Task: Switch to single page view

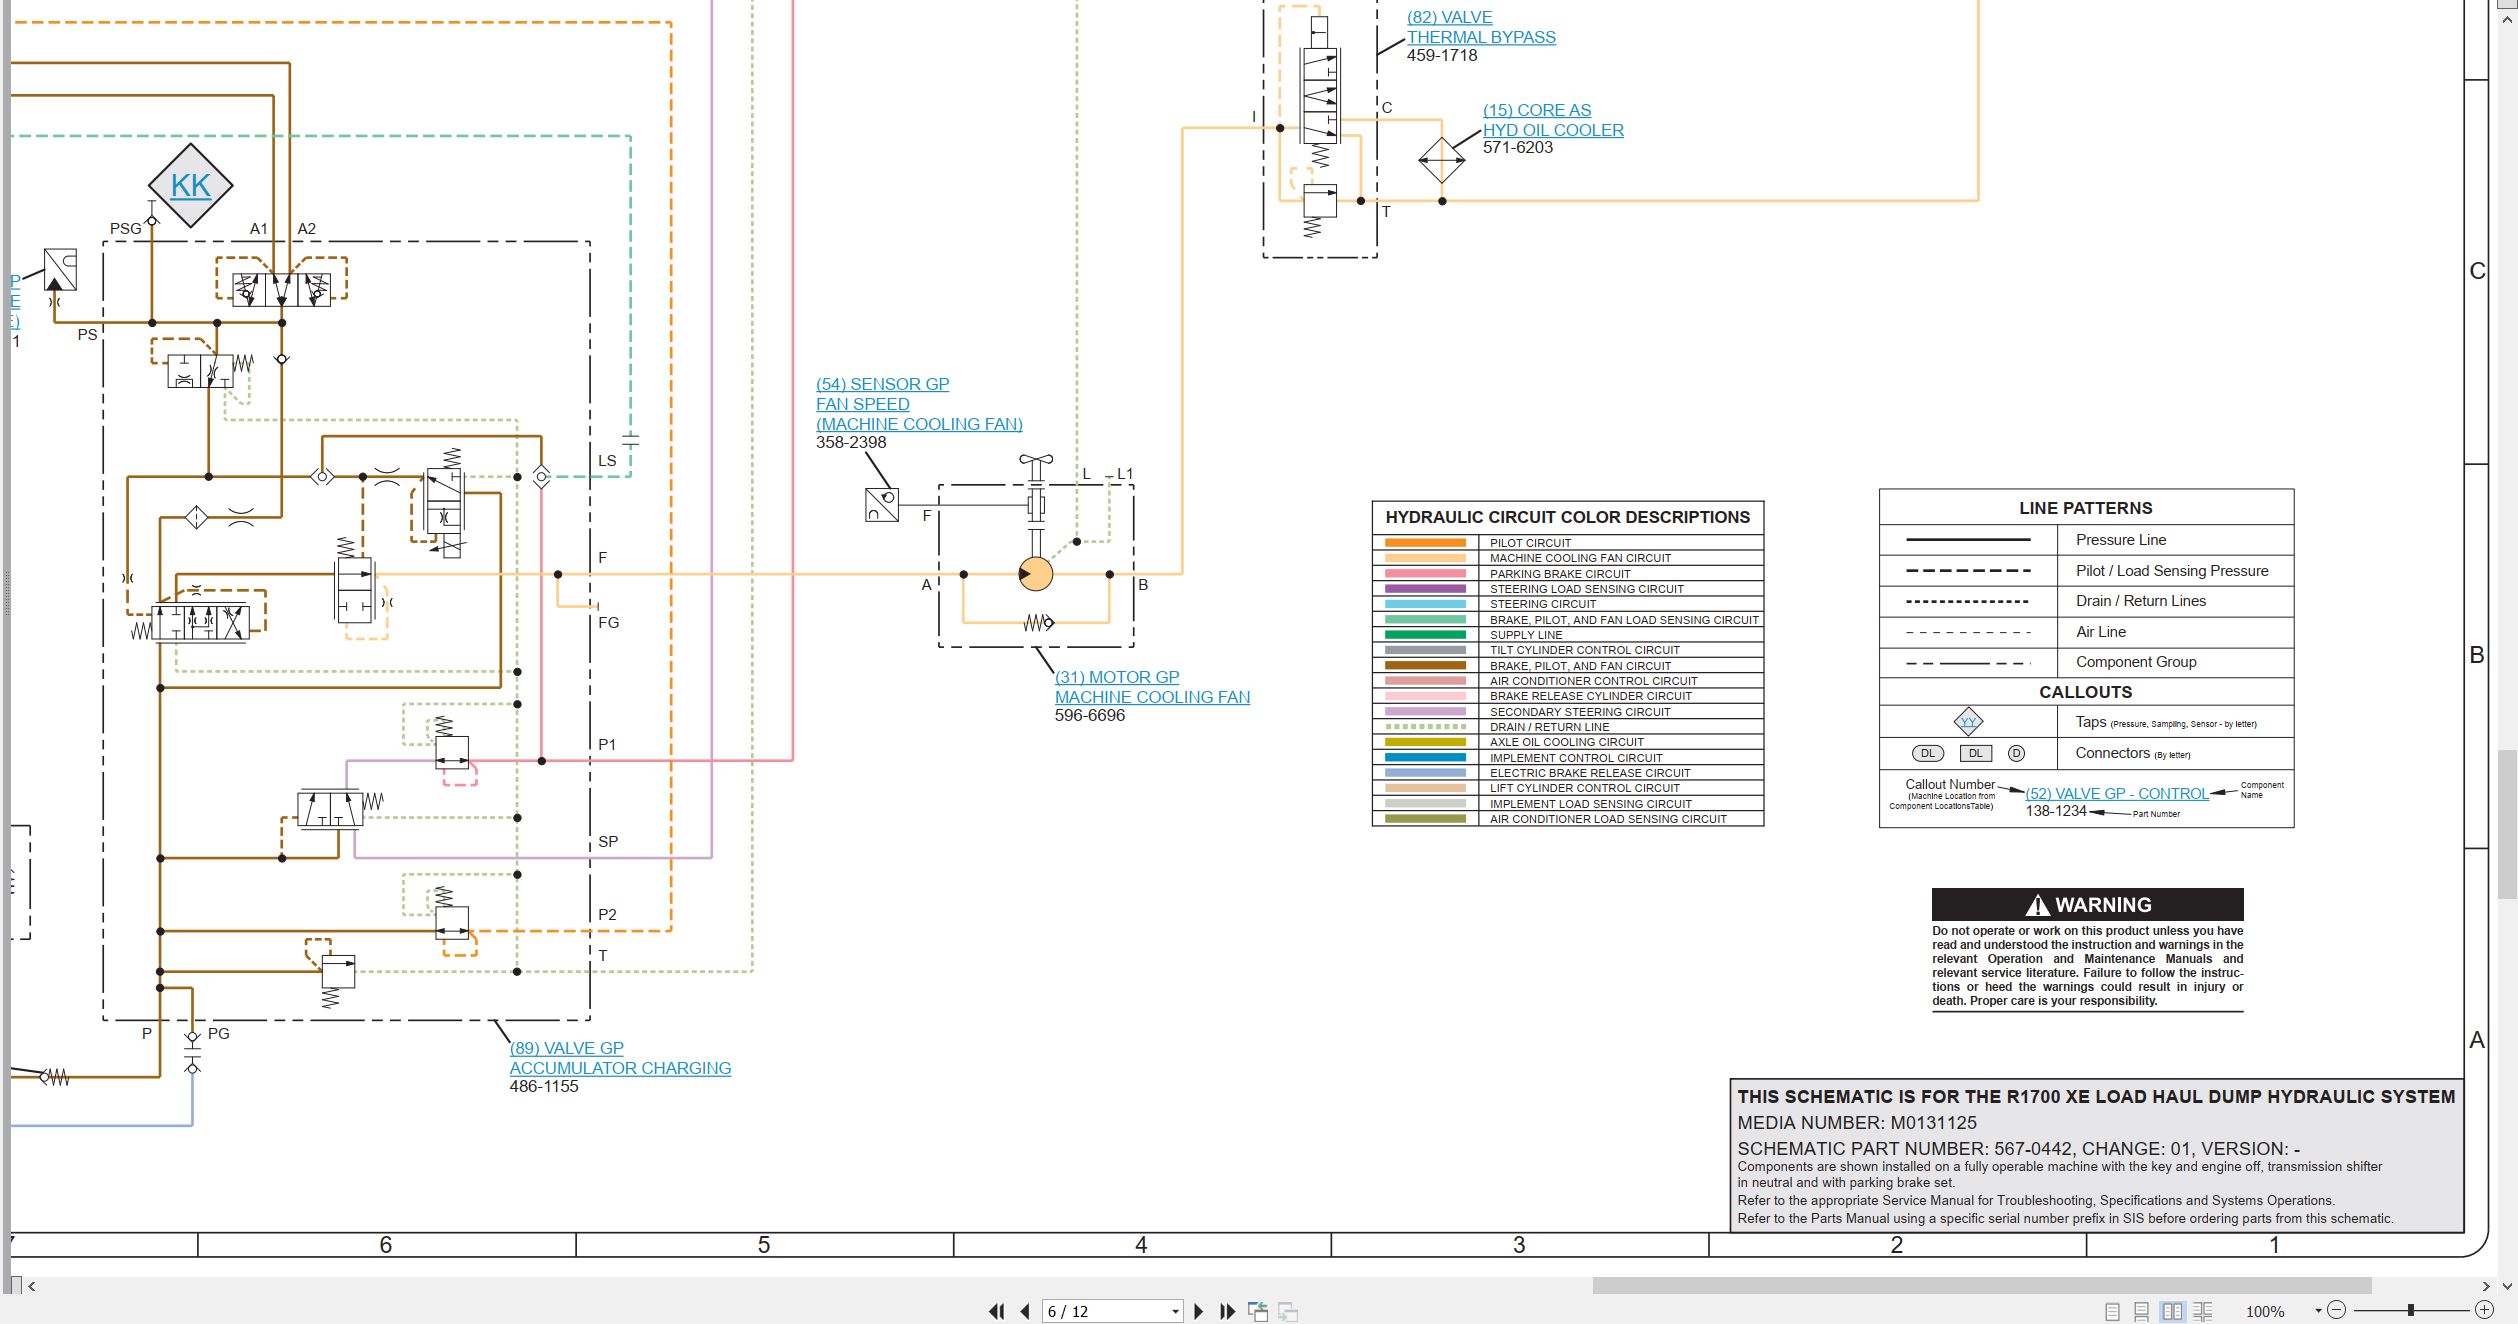Action: tap(2112, 1311)
